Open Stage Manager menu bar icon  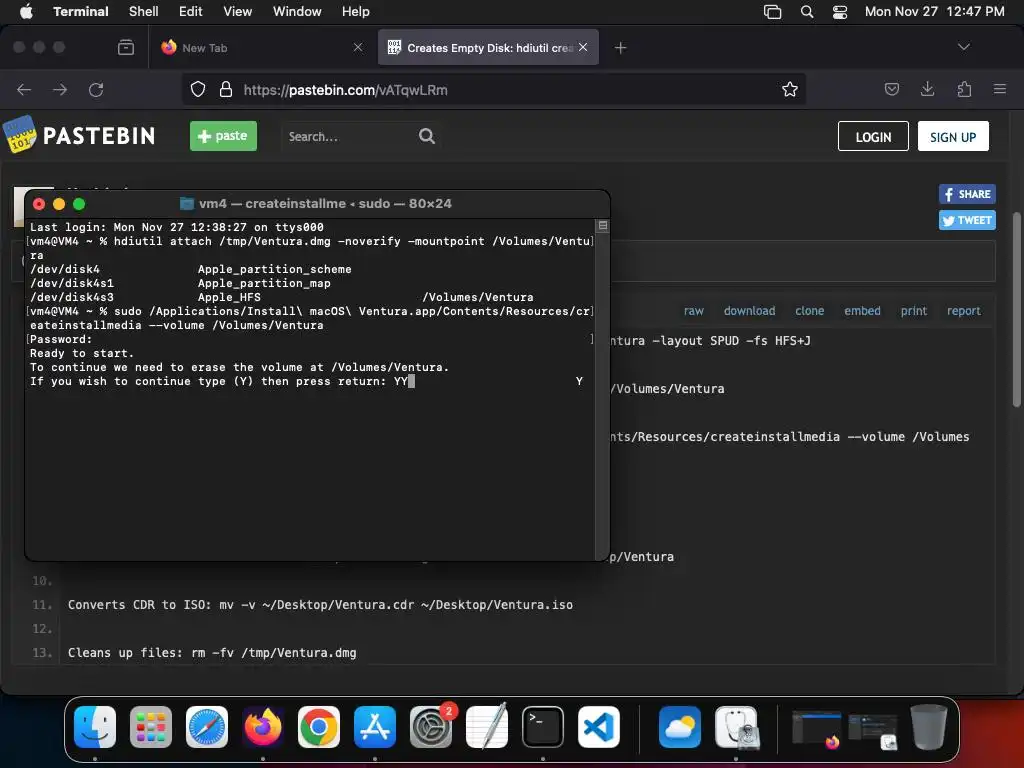point(772,11)
